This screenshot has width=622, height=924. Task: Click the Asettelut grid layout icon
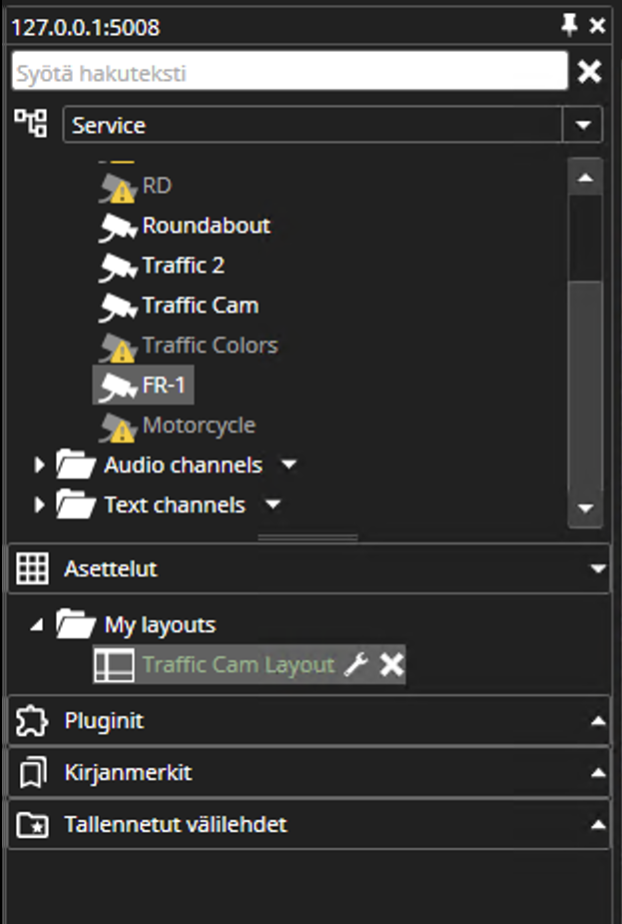33,568
